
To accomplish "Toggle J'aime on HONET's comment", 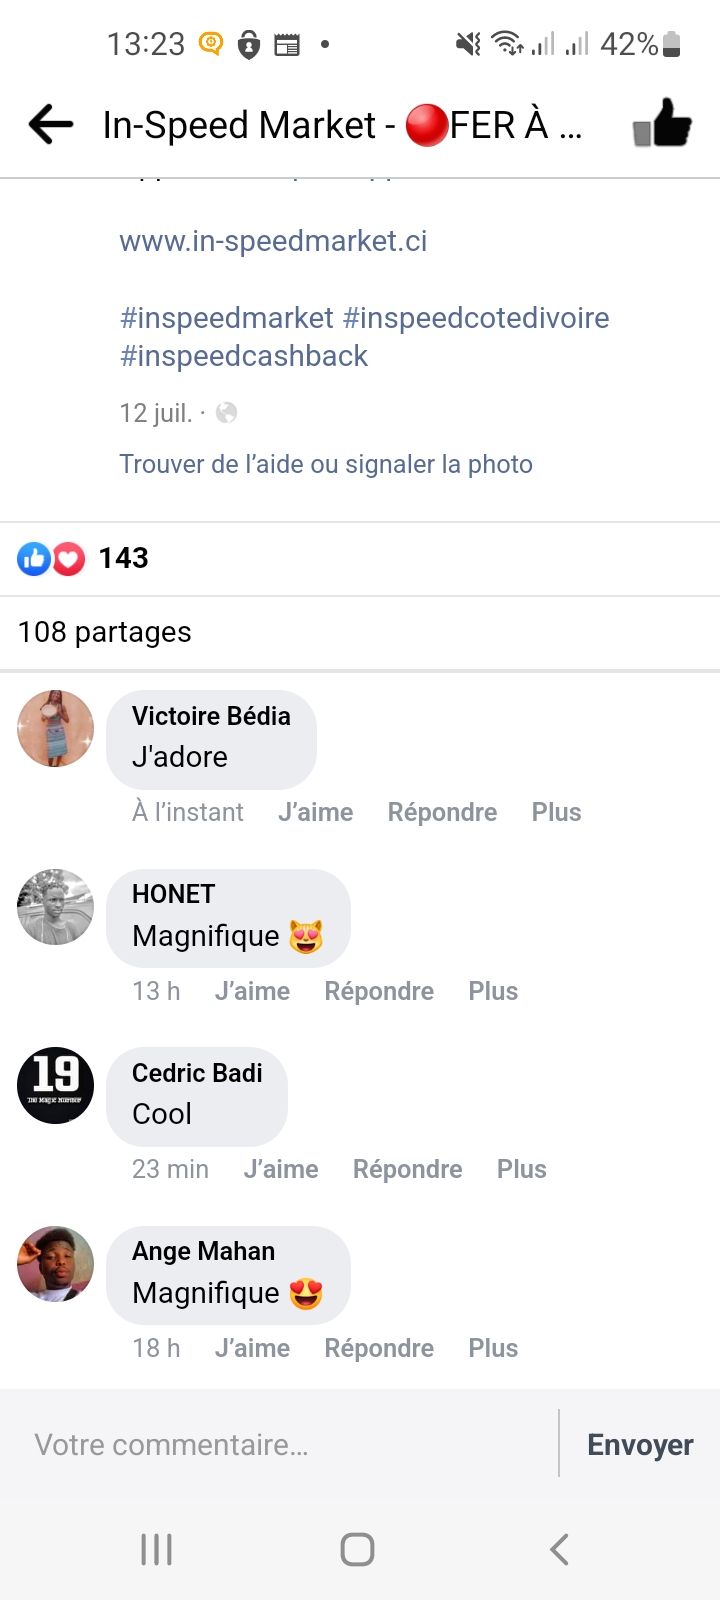I will [252, 991].
